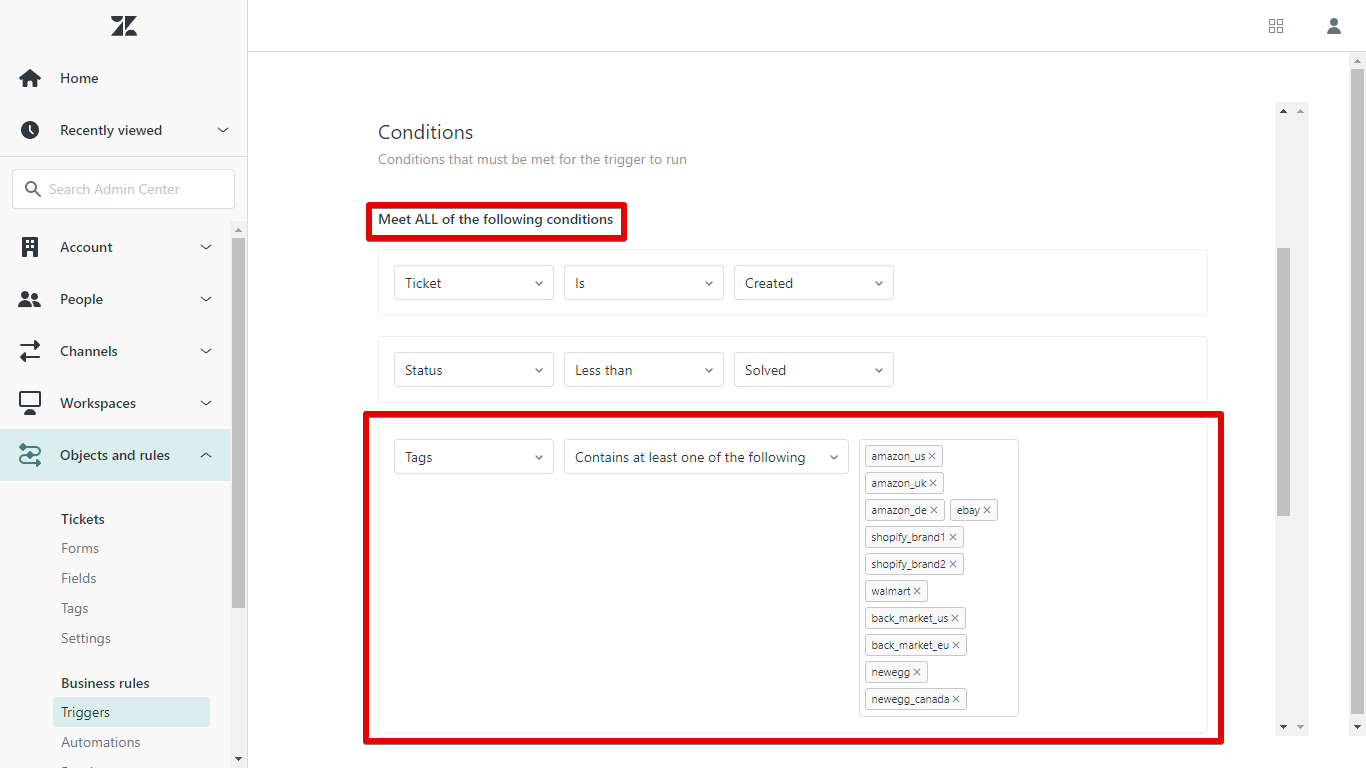The image size is (1366, 768).
Task: Click the People icon
Action: (30, 299)
